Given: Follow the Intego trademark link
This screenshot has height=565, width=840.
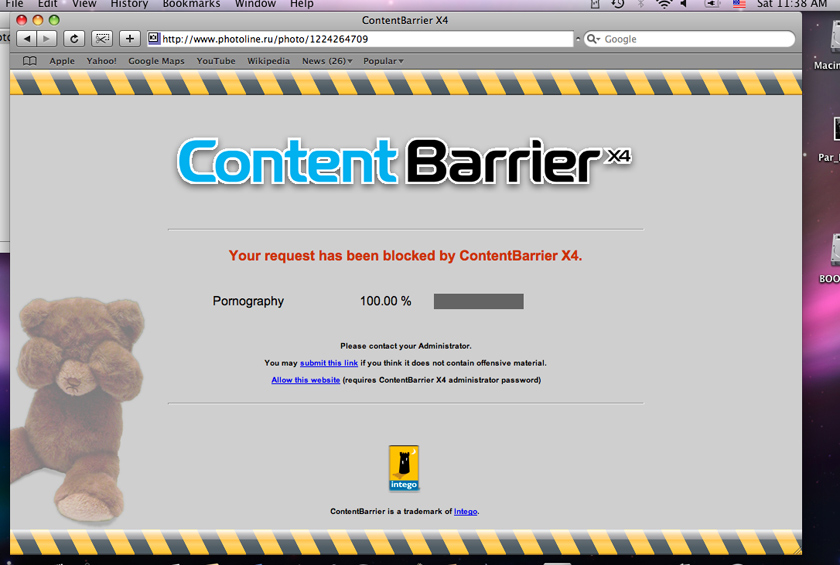Looking at the screenshot, I should (x=466, y=511).
